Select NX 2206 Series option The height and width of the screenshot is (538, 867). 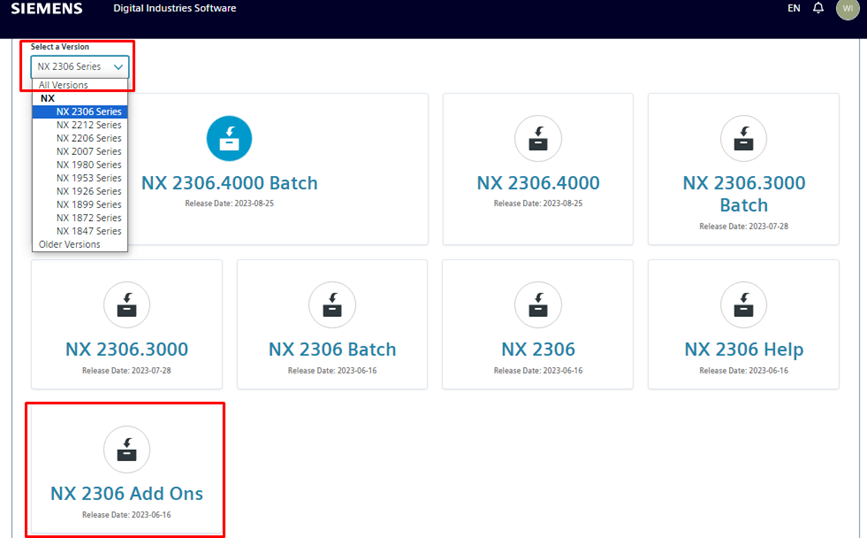click(80, 138)
